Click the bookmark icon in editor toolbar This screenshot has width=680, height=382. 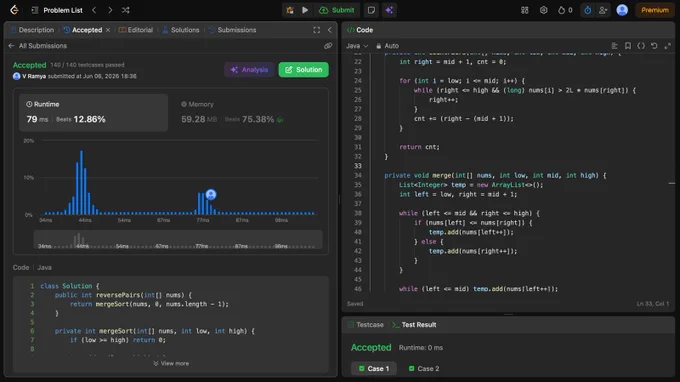[628, 46]
